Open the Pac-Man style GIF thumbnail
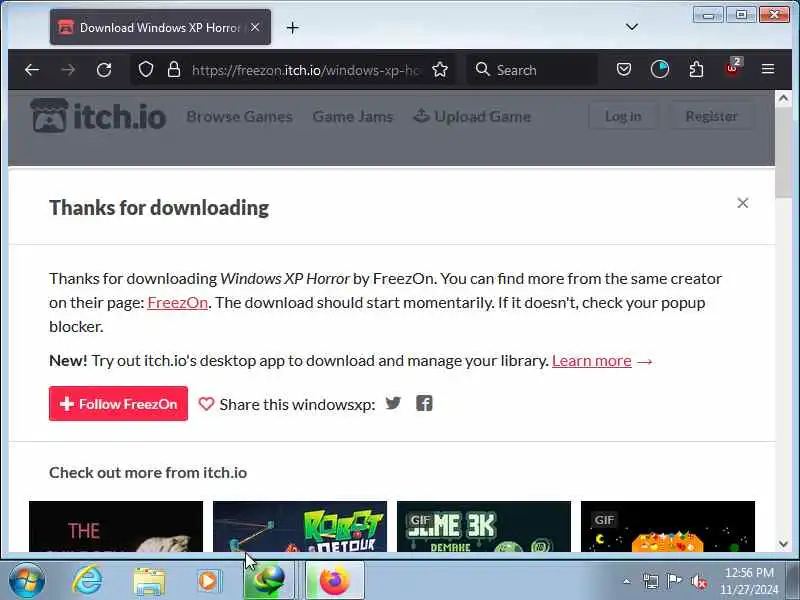The image size is (800, 600). point(667,526)
